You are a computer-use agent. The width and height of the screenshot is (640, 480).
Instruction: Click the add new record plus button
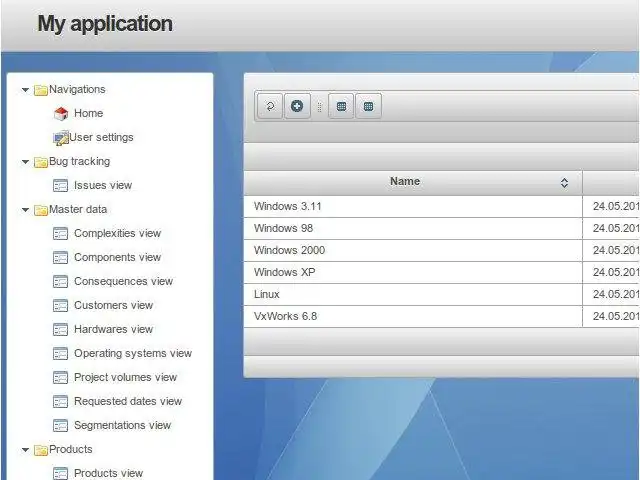pyautogui.click(x=297, y=106)
